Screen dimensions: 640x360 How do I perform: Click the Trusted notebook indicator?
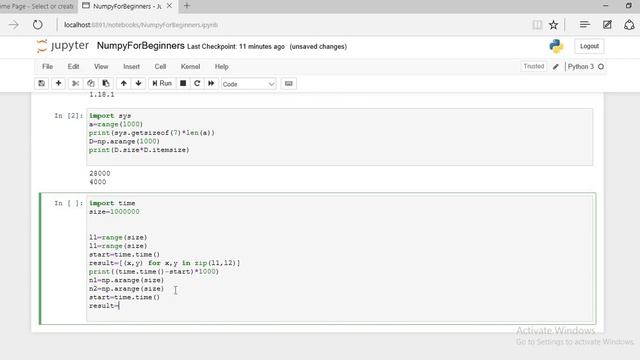click(x=534, y=66)
